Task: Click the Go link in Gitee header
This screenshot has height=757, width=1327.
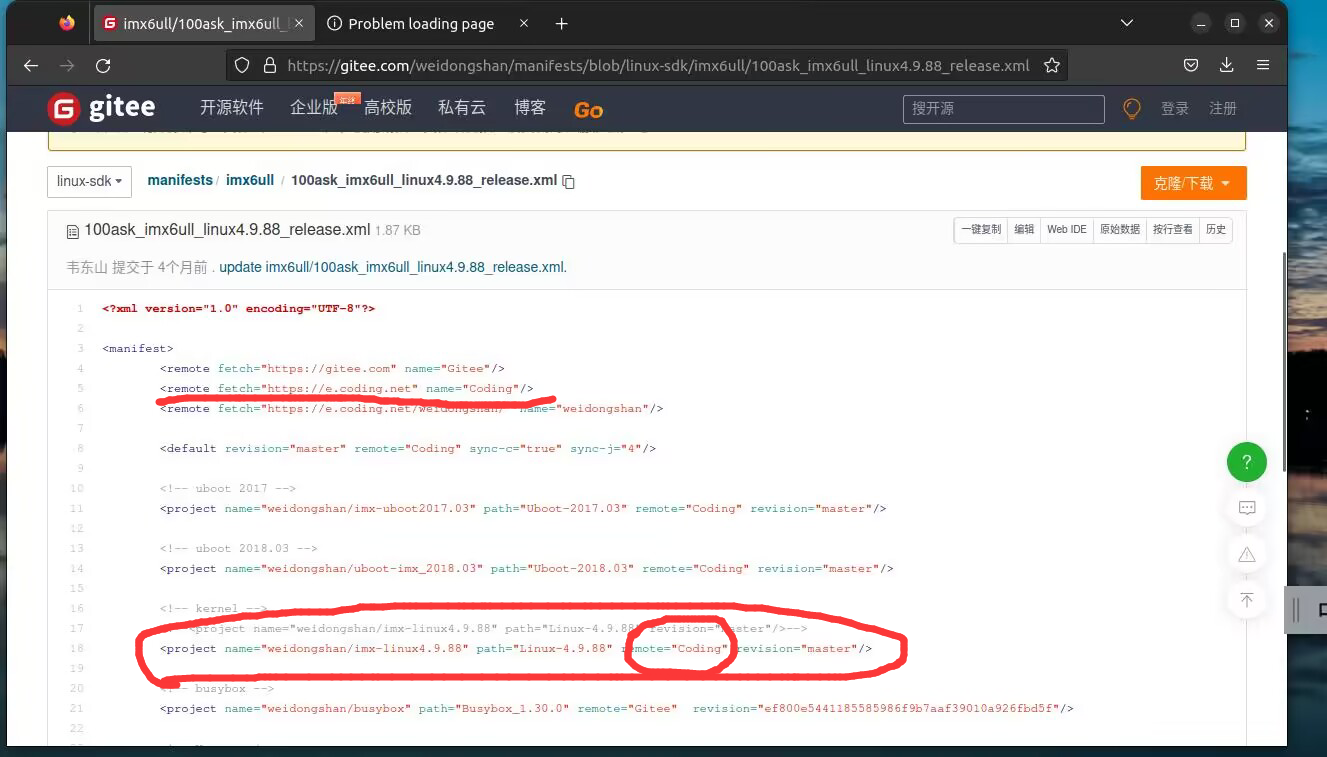Action: coord(588,109)
